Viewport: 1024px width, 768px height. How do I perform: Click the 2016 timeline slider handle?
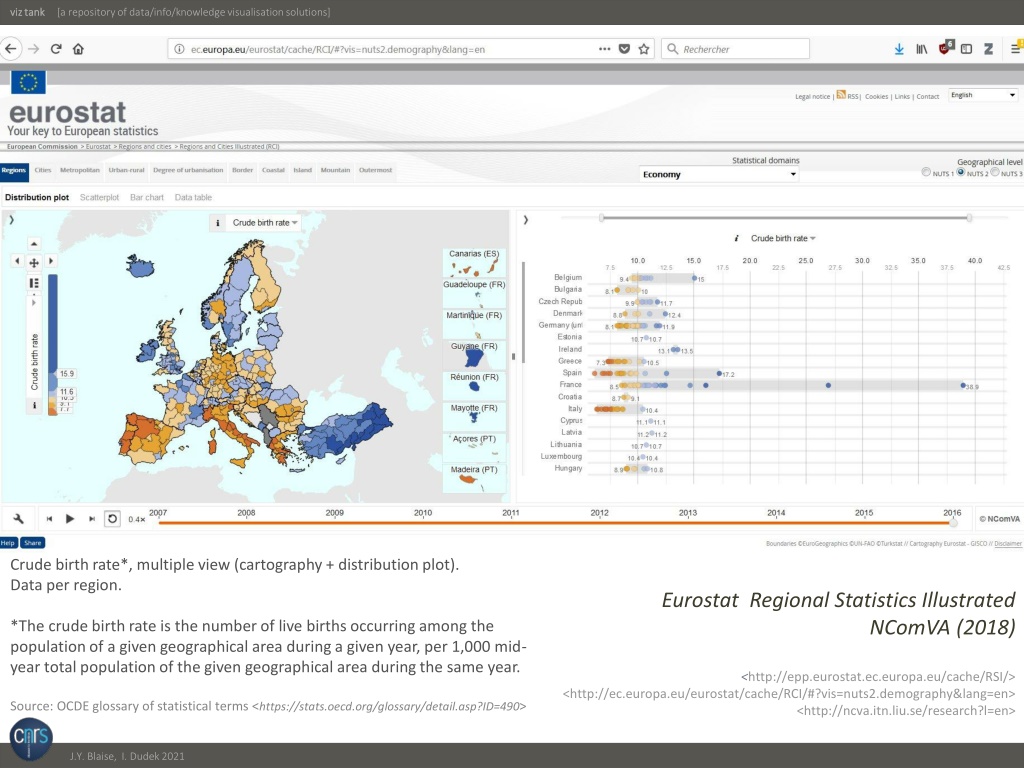953,522
